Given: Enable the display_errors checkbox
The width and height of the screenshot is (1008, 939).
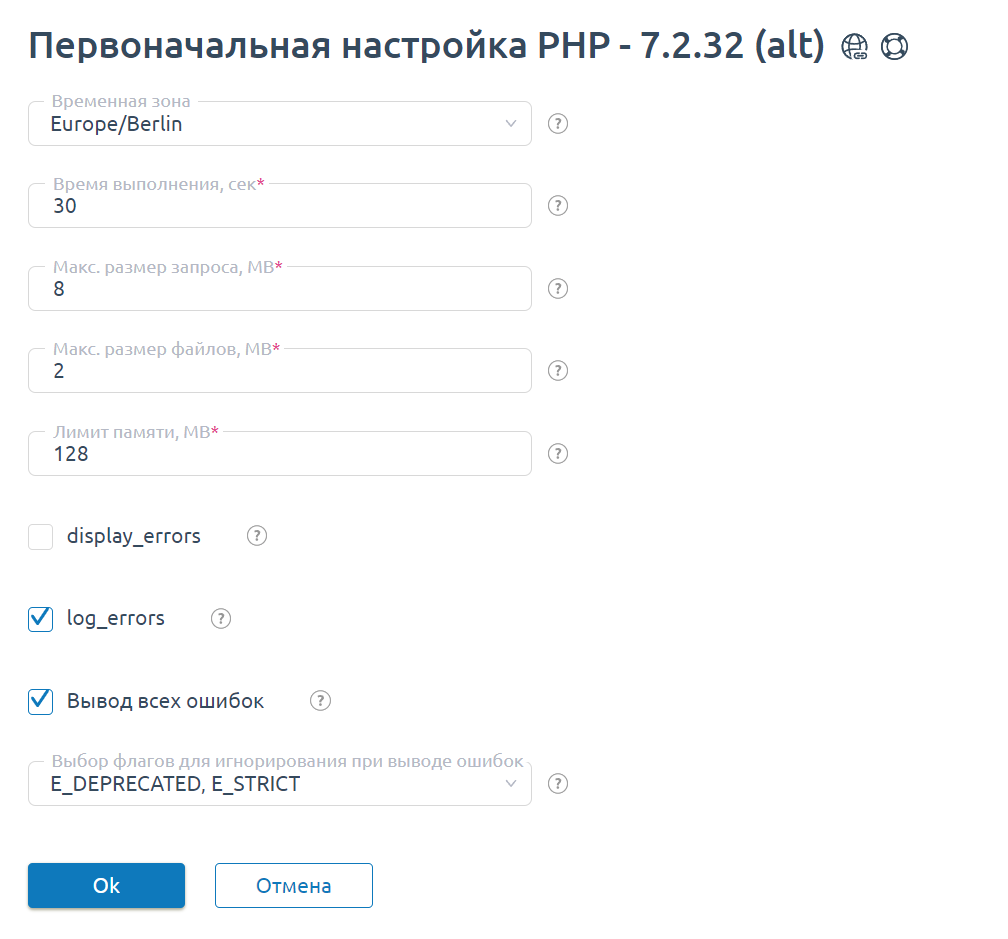Looking at the screenshot, I should (41, 537).
